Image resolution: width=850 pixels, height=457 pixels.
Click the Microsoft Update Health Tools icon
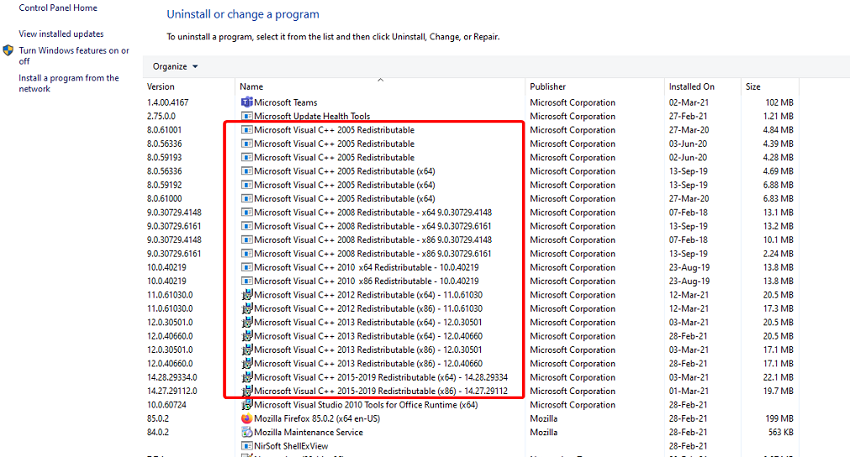tap(247, 116)
